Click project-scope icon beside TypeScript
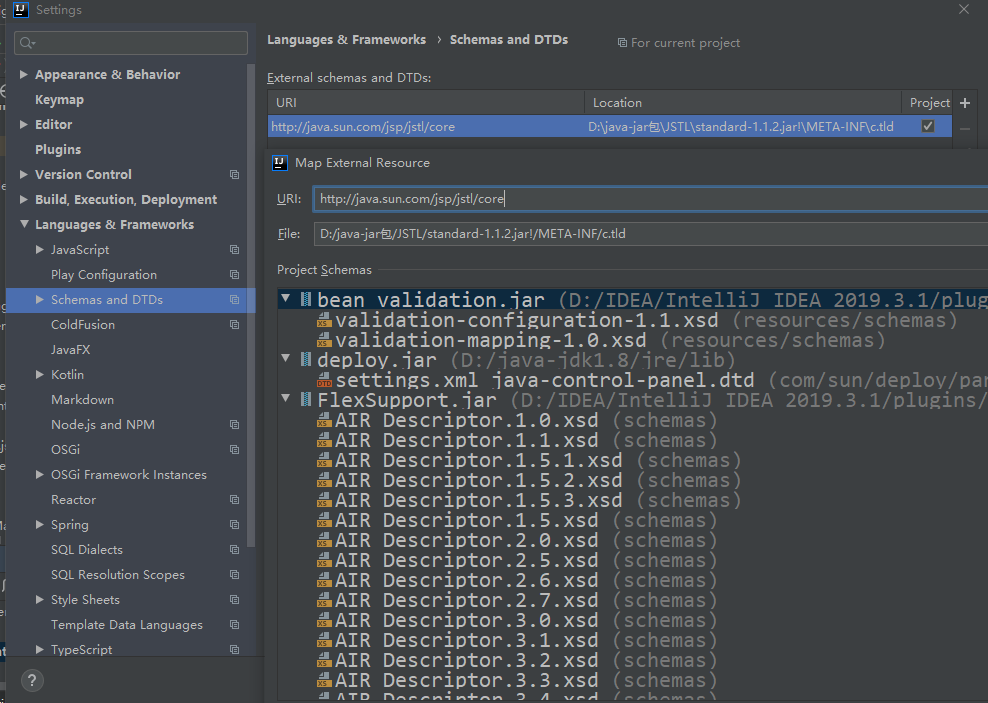This screenshot has height=703, width=988. coord(234,649)
